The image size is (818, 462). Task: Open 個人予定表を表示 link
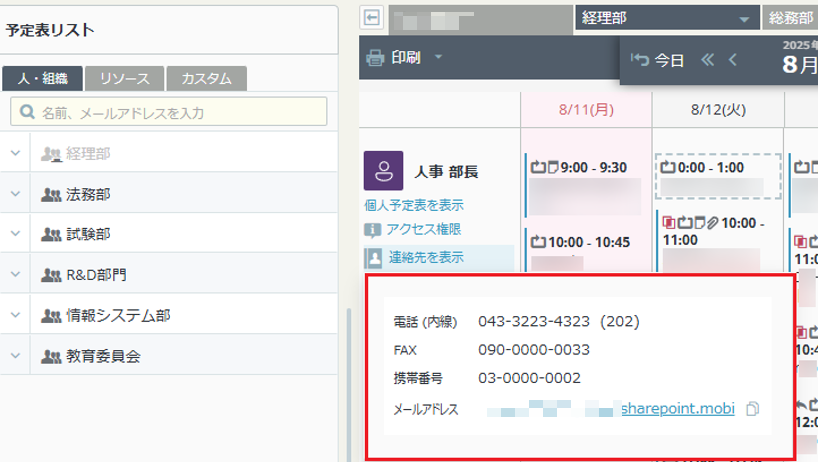(x=414, y=205)
